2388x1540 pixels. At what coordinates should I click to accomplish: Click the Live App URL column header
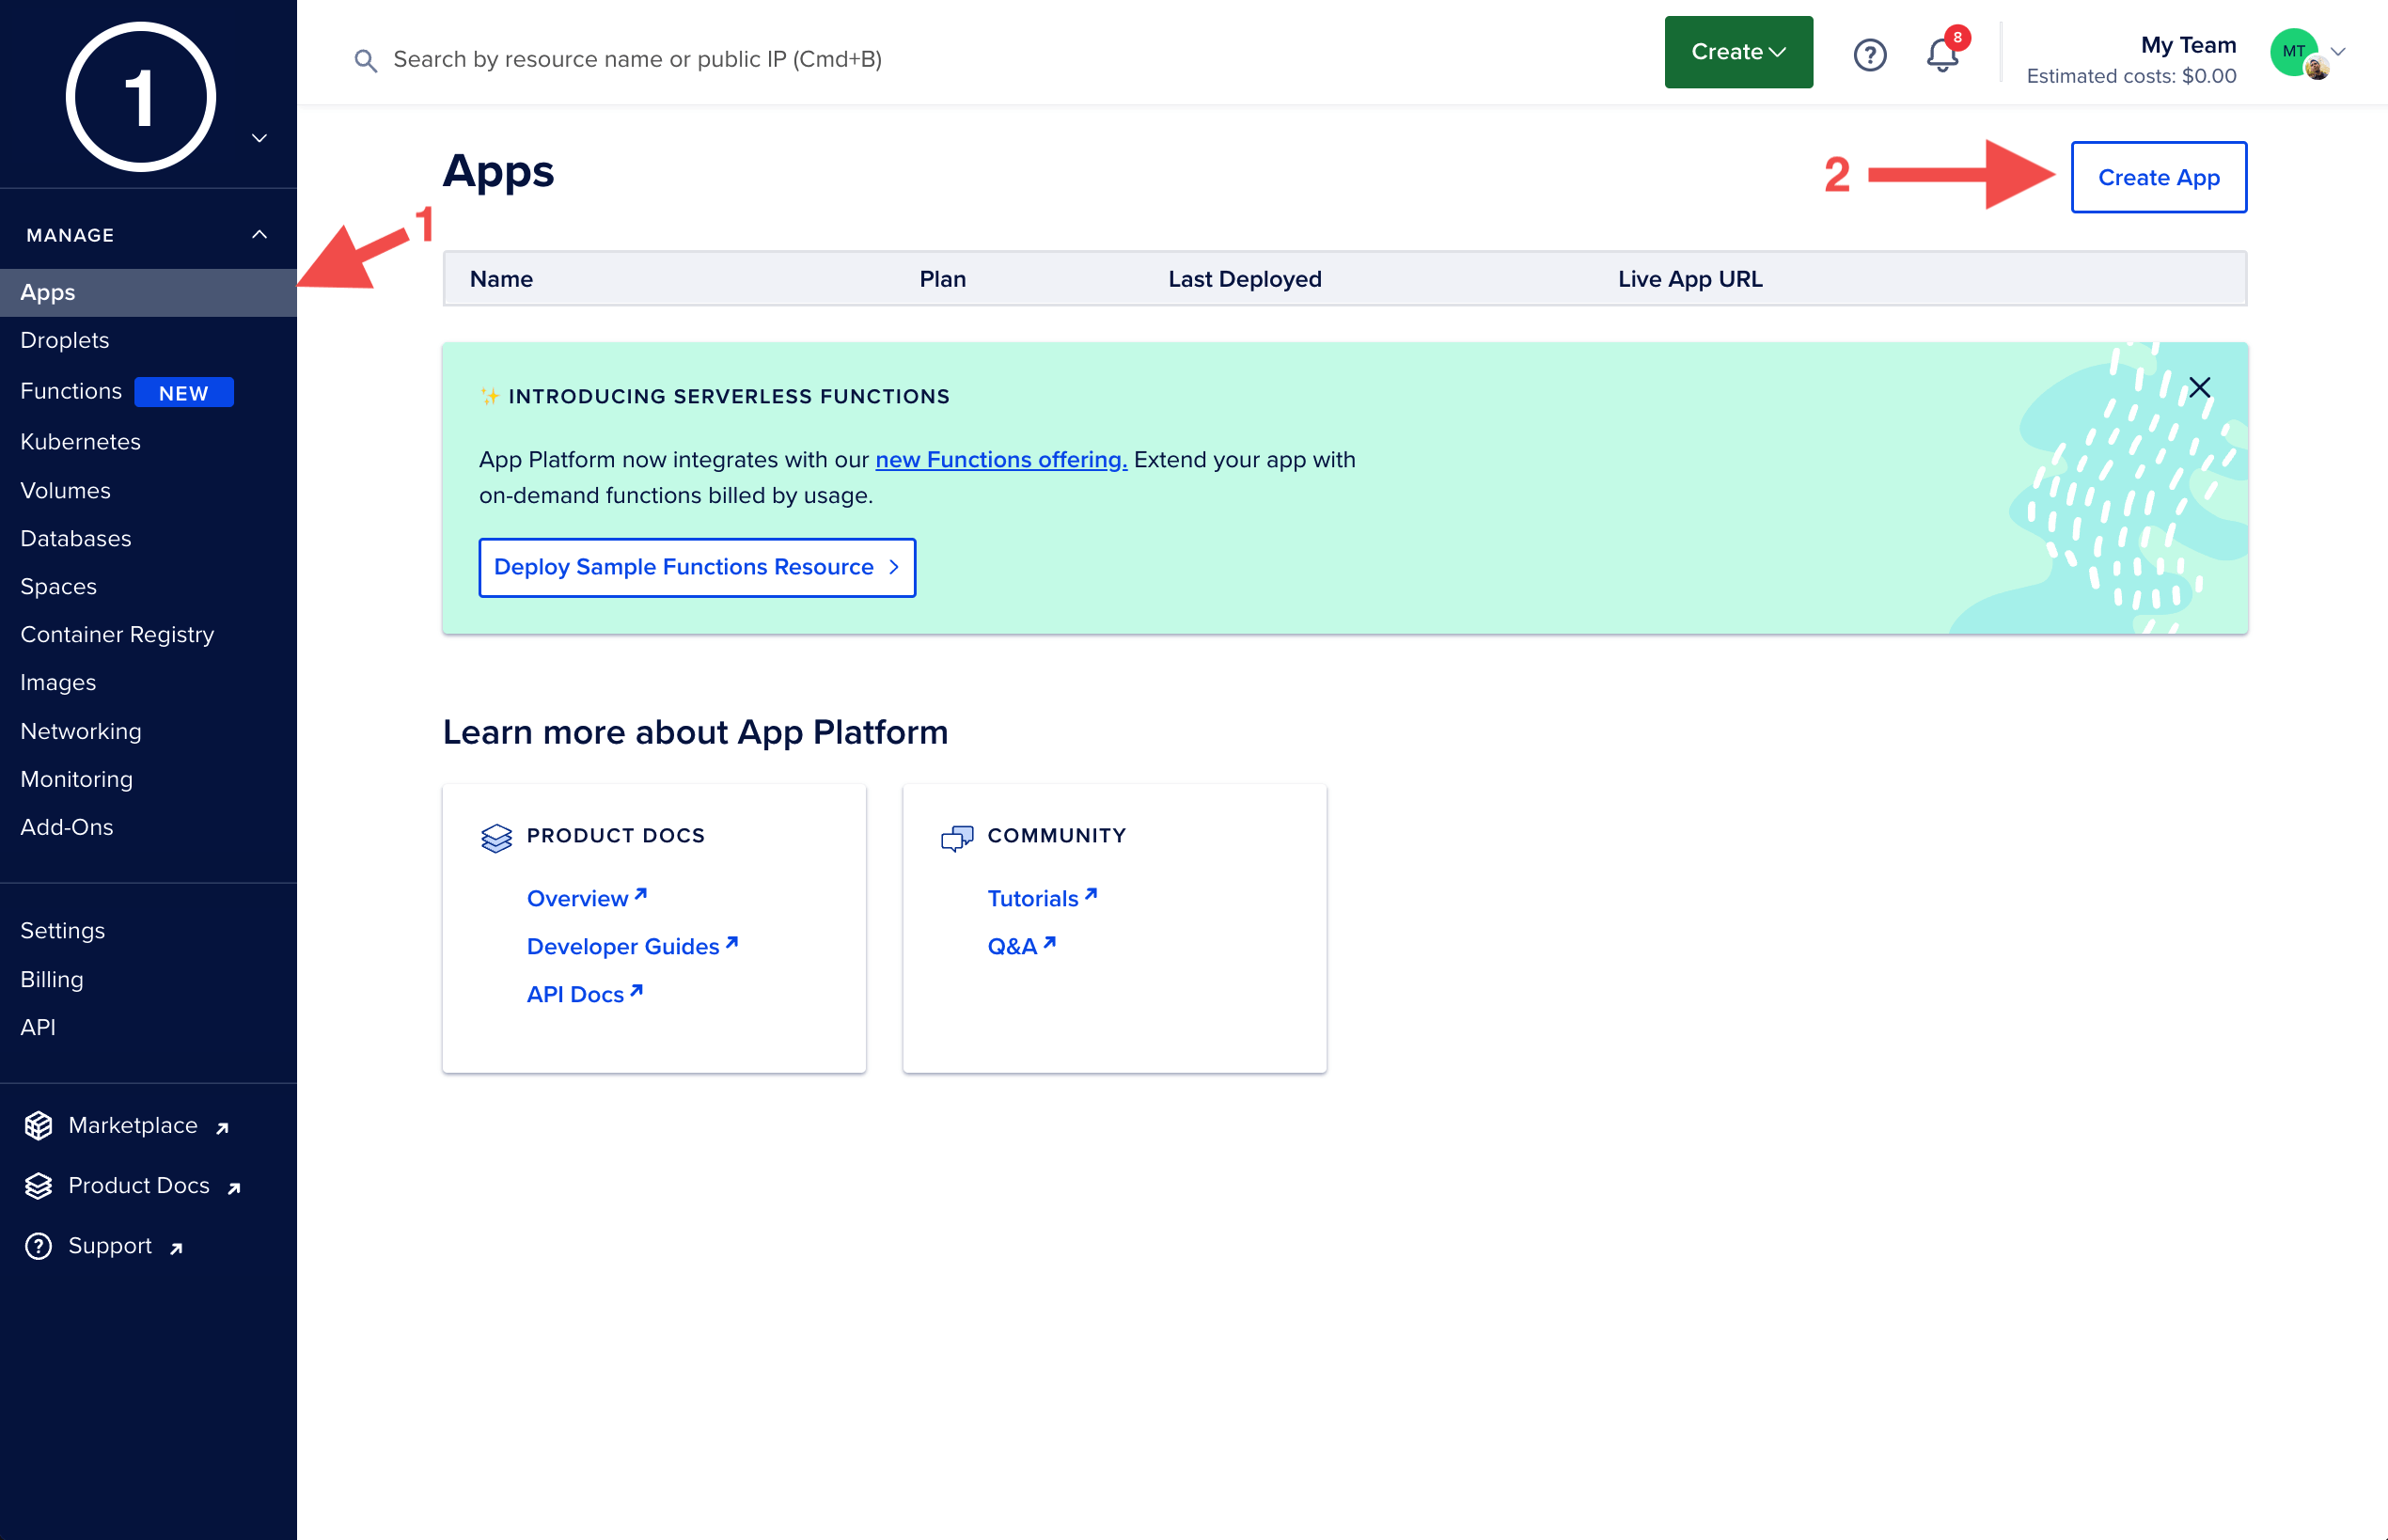[x=1690, y=279]
